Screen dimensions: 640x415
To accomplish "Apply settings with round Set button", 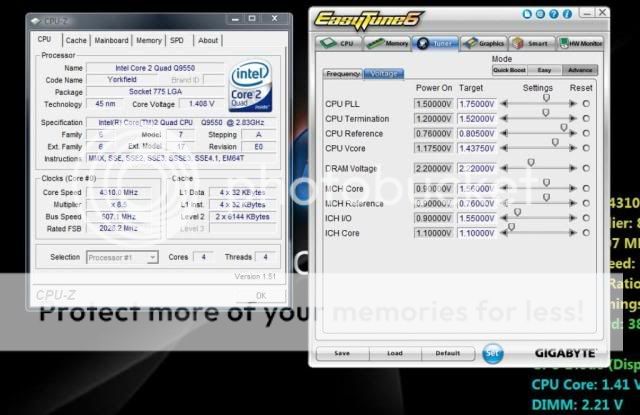I will tap(493, 353).
